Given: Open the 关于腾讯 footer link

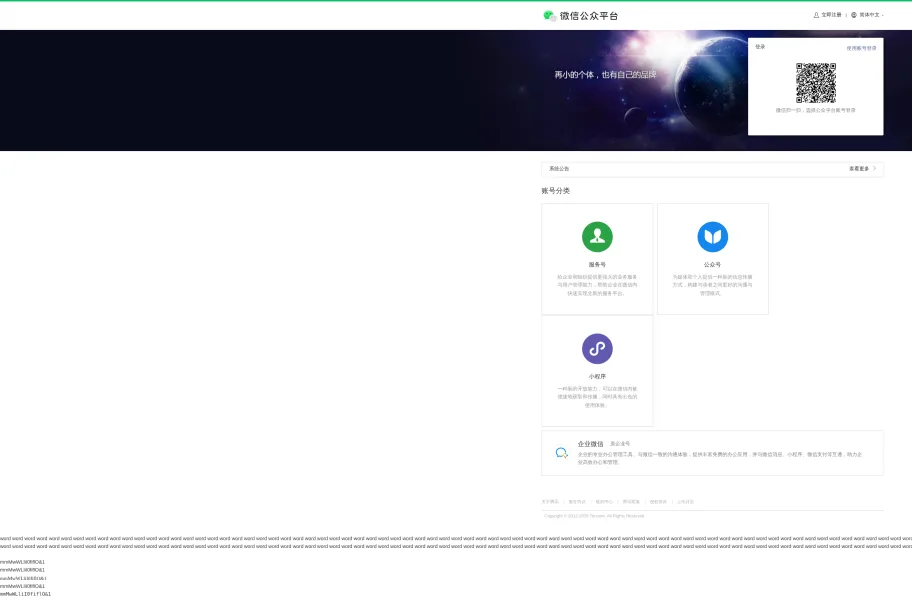Looking at the screenshot, I should (550, 502).
